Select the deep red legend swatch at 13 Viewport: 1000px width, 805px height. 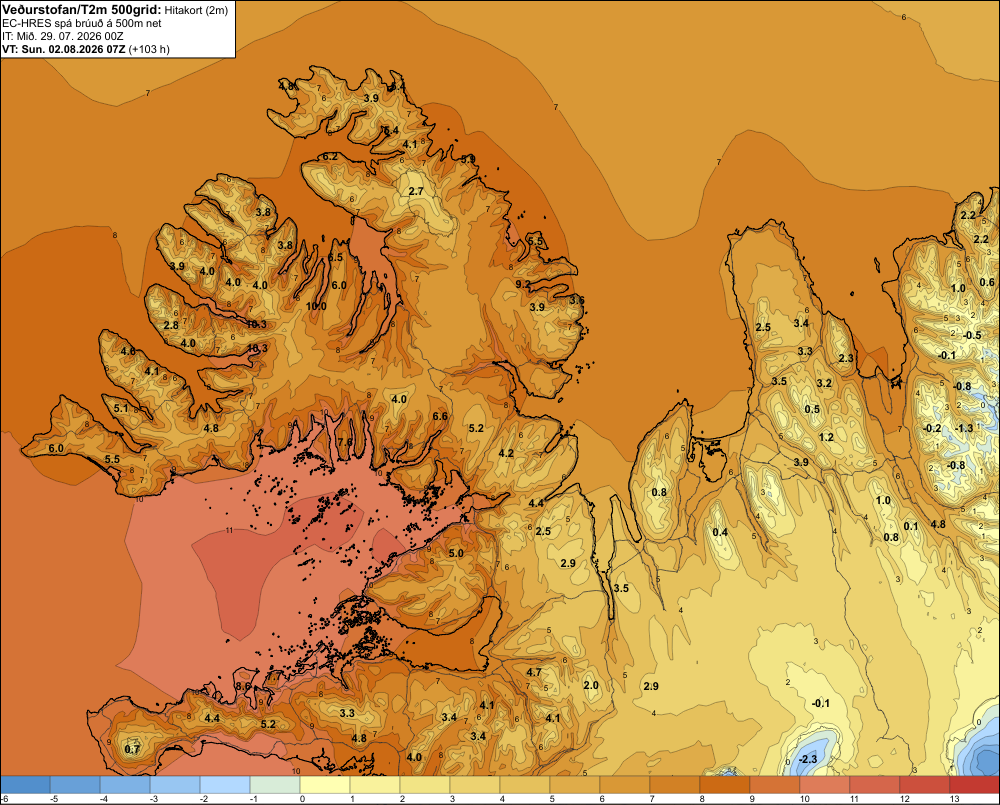coord(974,784)
